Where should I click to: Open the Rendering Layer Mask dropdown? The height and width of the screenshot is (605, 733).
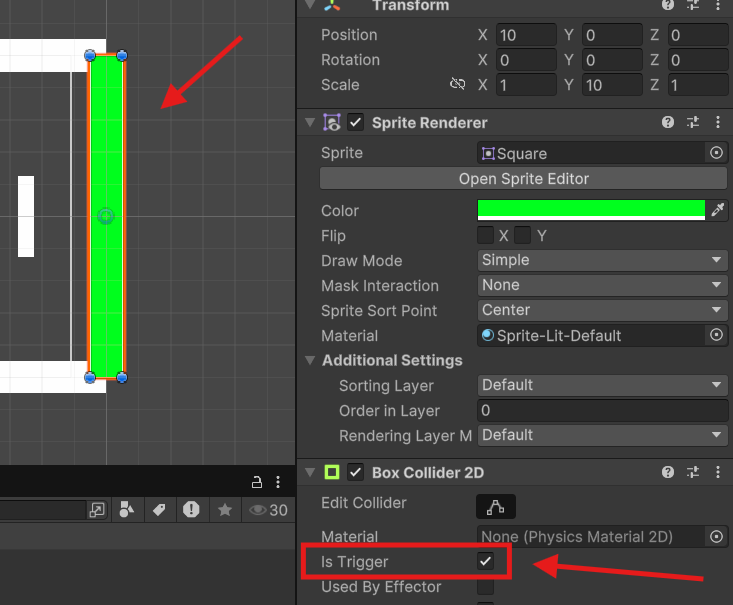point(602,435)
